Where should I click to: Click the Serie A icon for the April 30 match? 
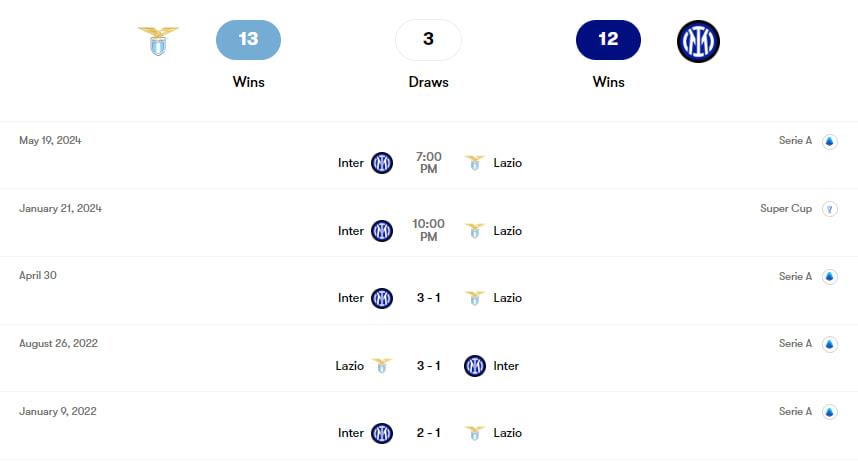829,276
